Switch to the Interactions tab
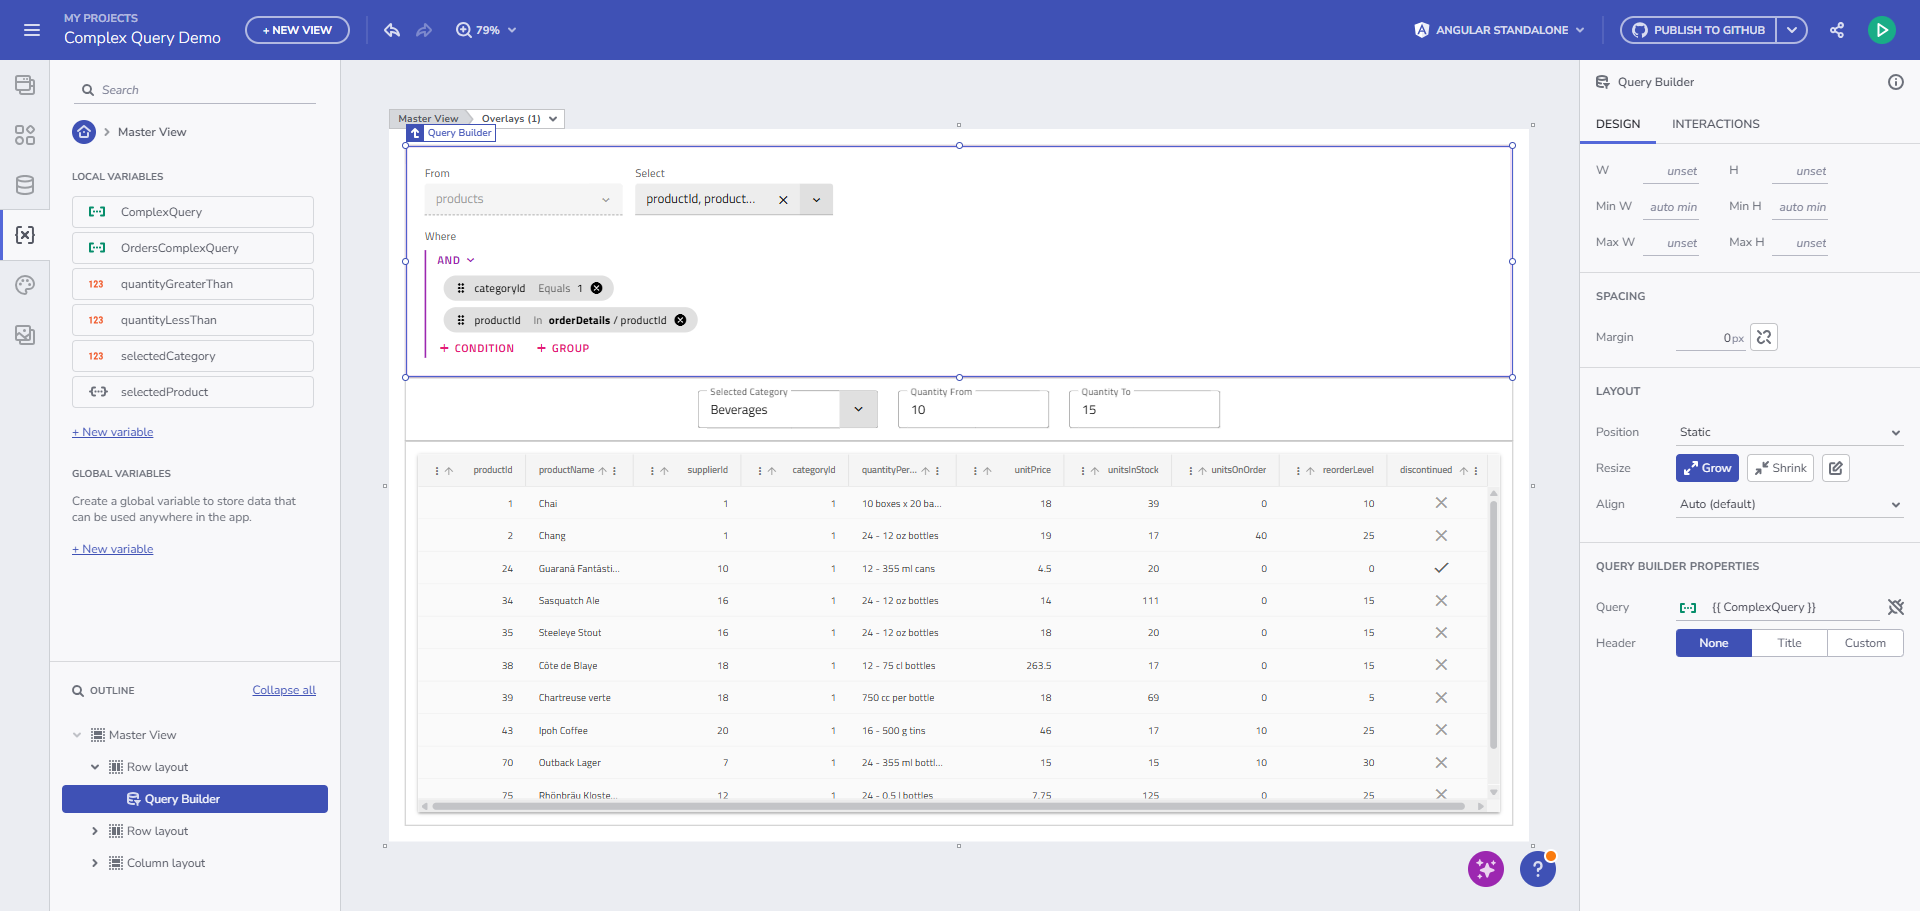The image size is (1920, 911). point(1715,124)
